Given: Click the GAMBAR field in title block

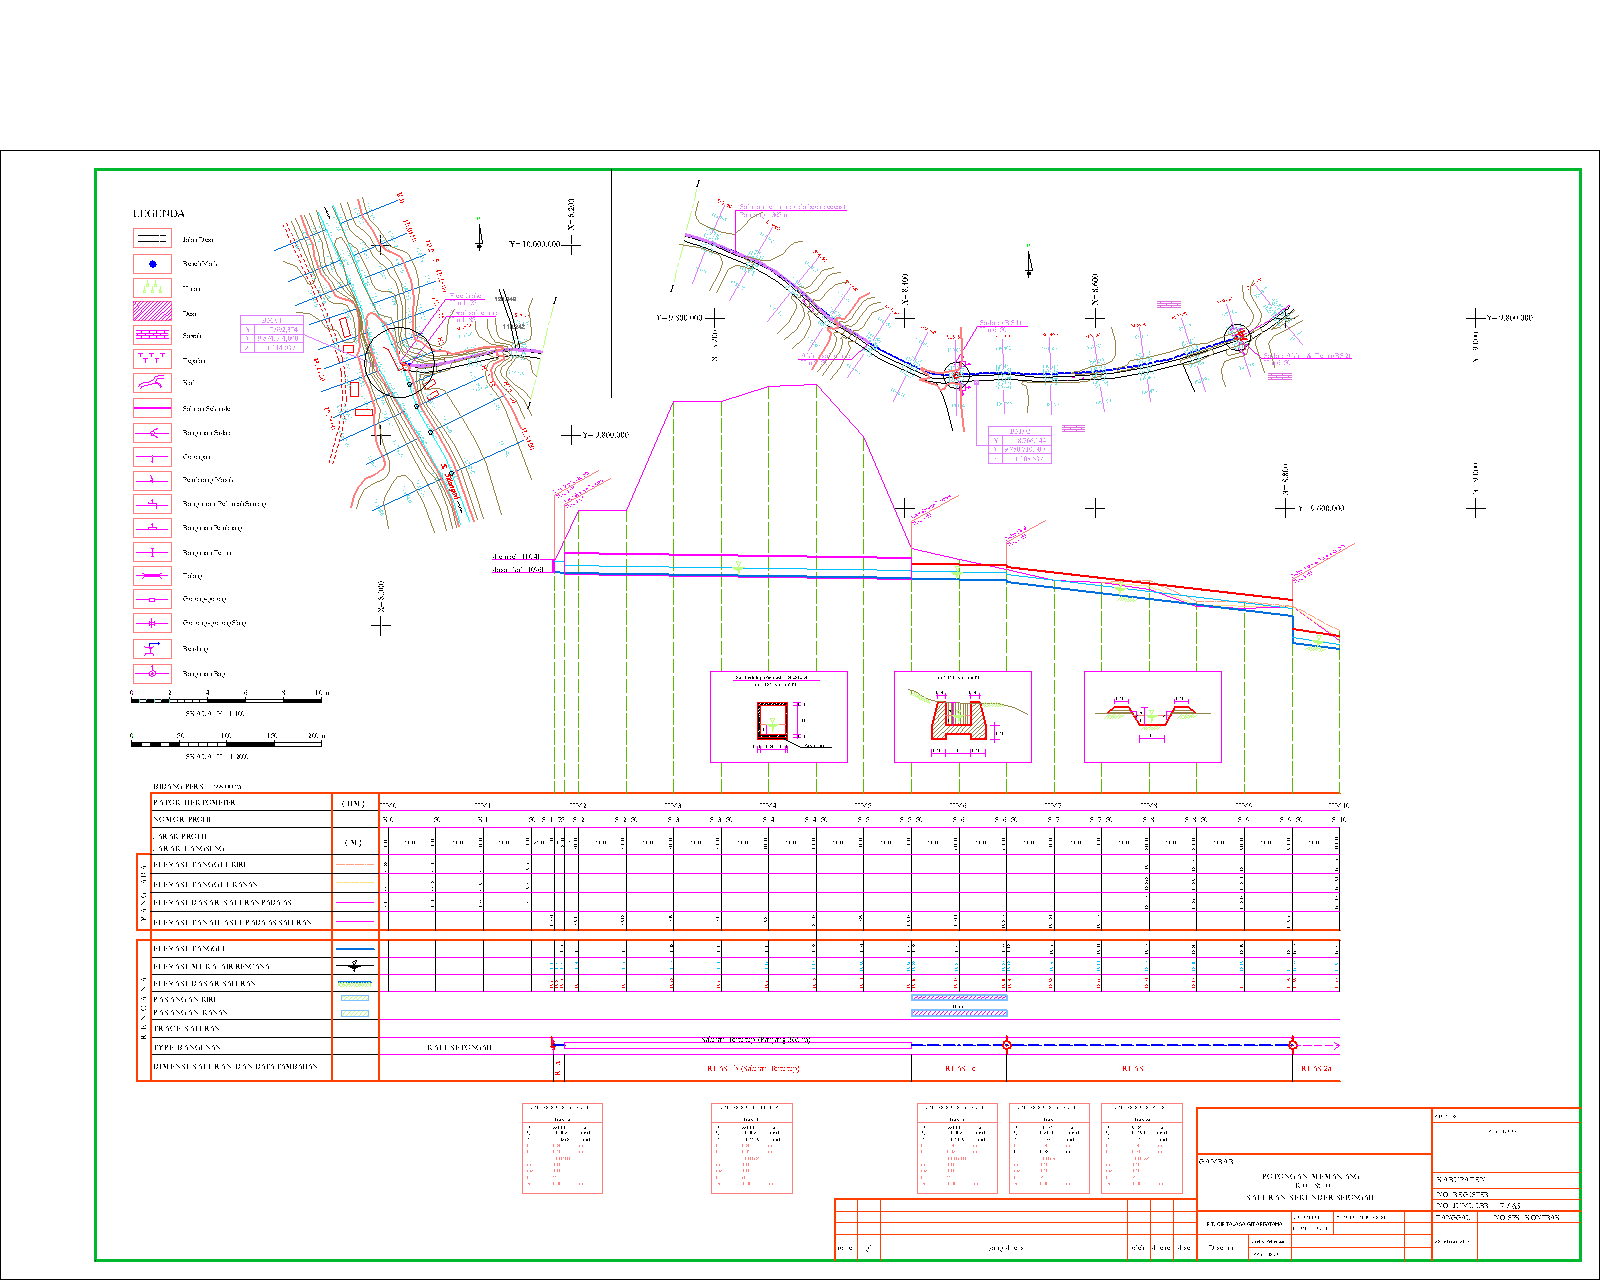Looking at the screenshot, I should (1314, 1180).
